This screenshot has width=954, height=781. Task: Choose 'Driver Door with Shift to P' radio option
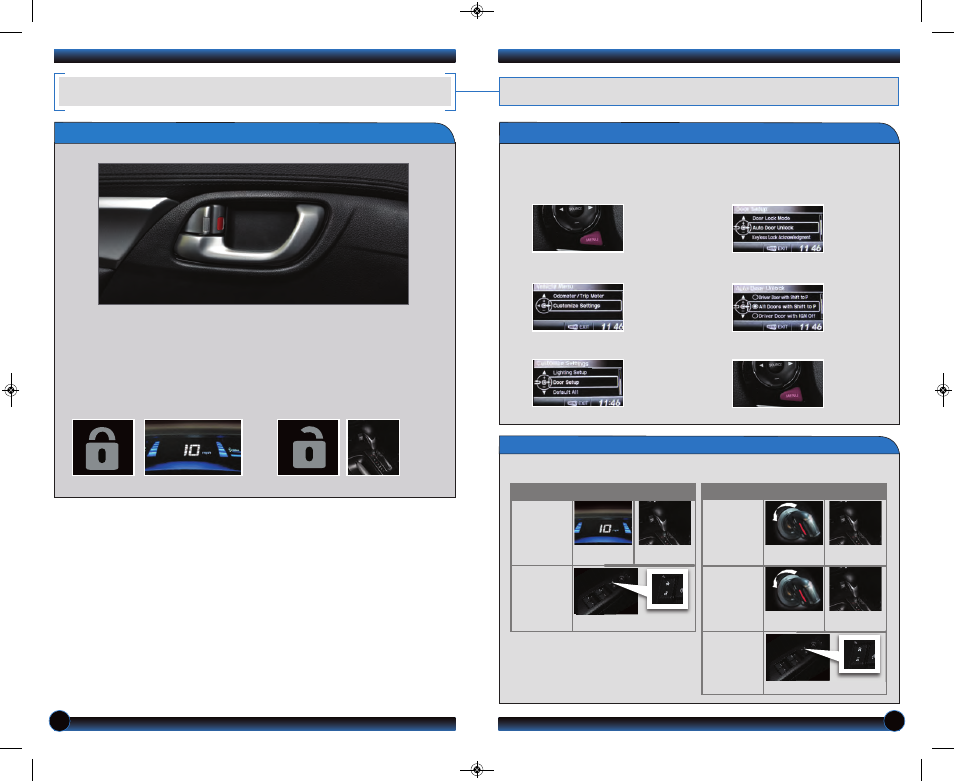[x=781, y=297]
